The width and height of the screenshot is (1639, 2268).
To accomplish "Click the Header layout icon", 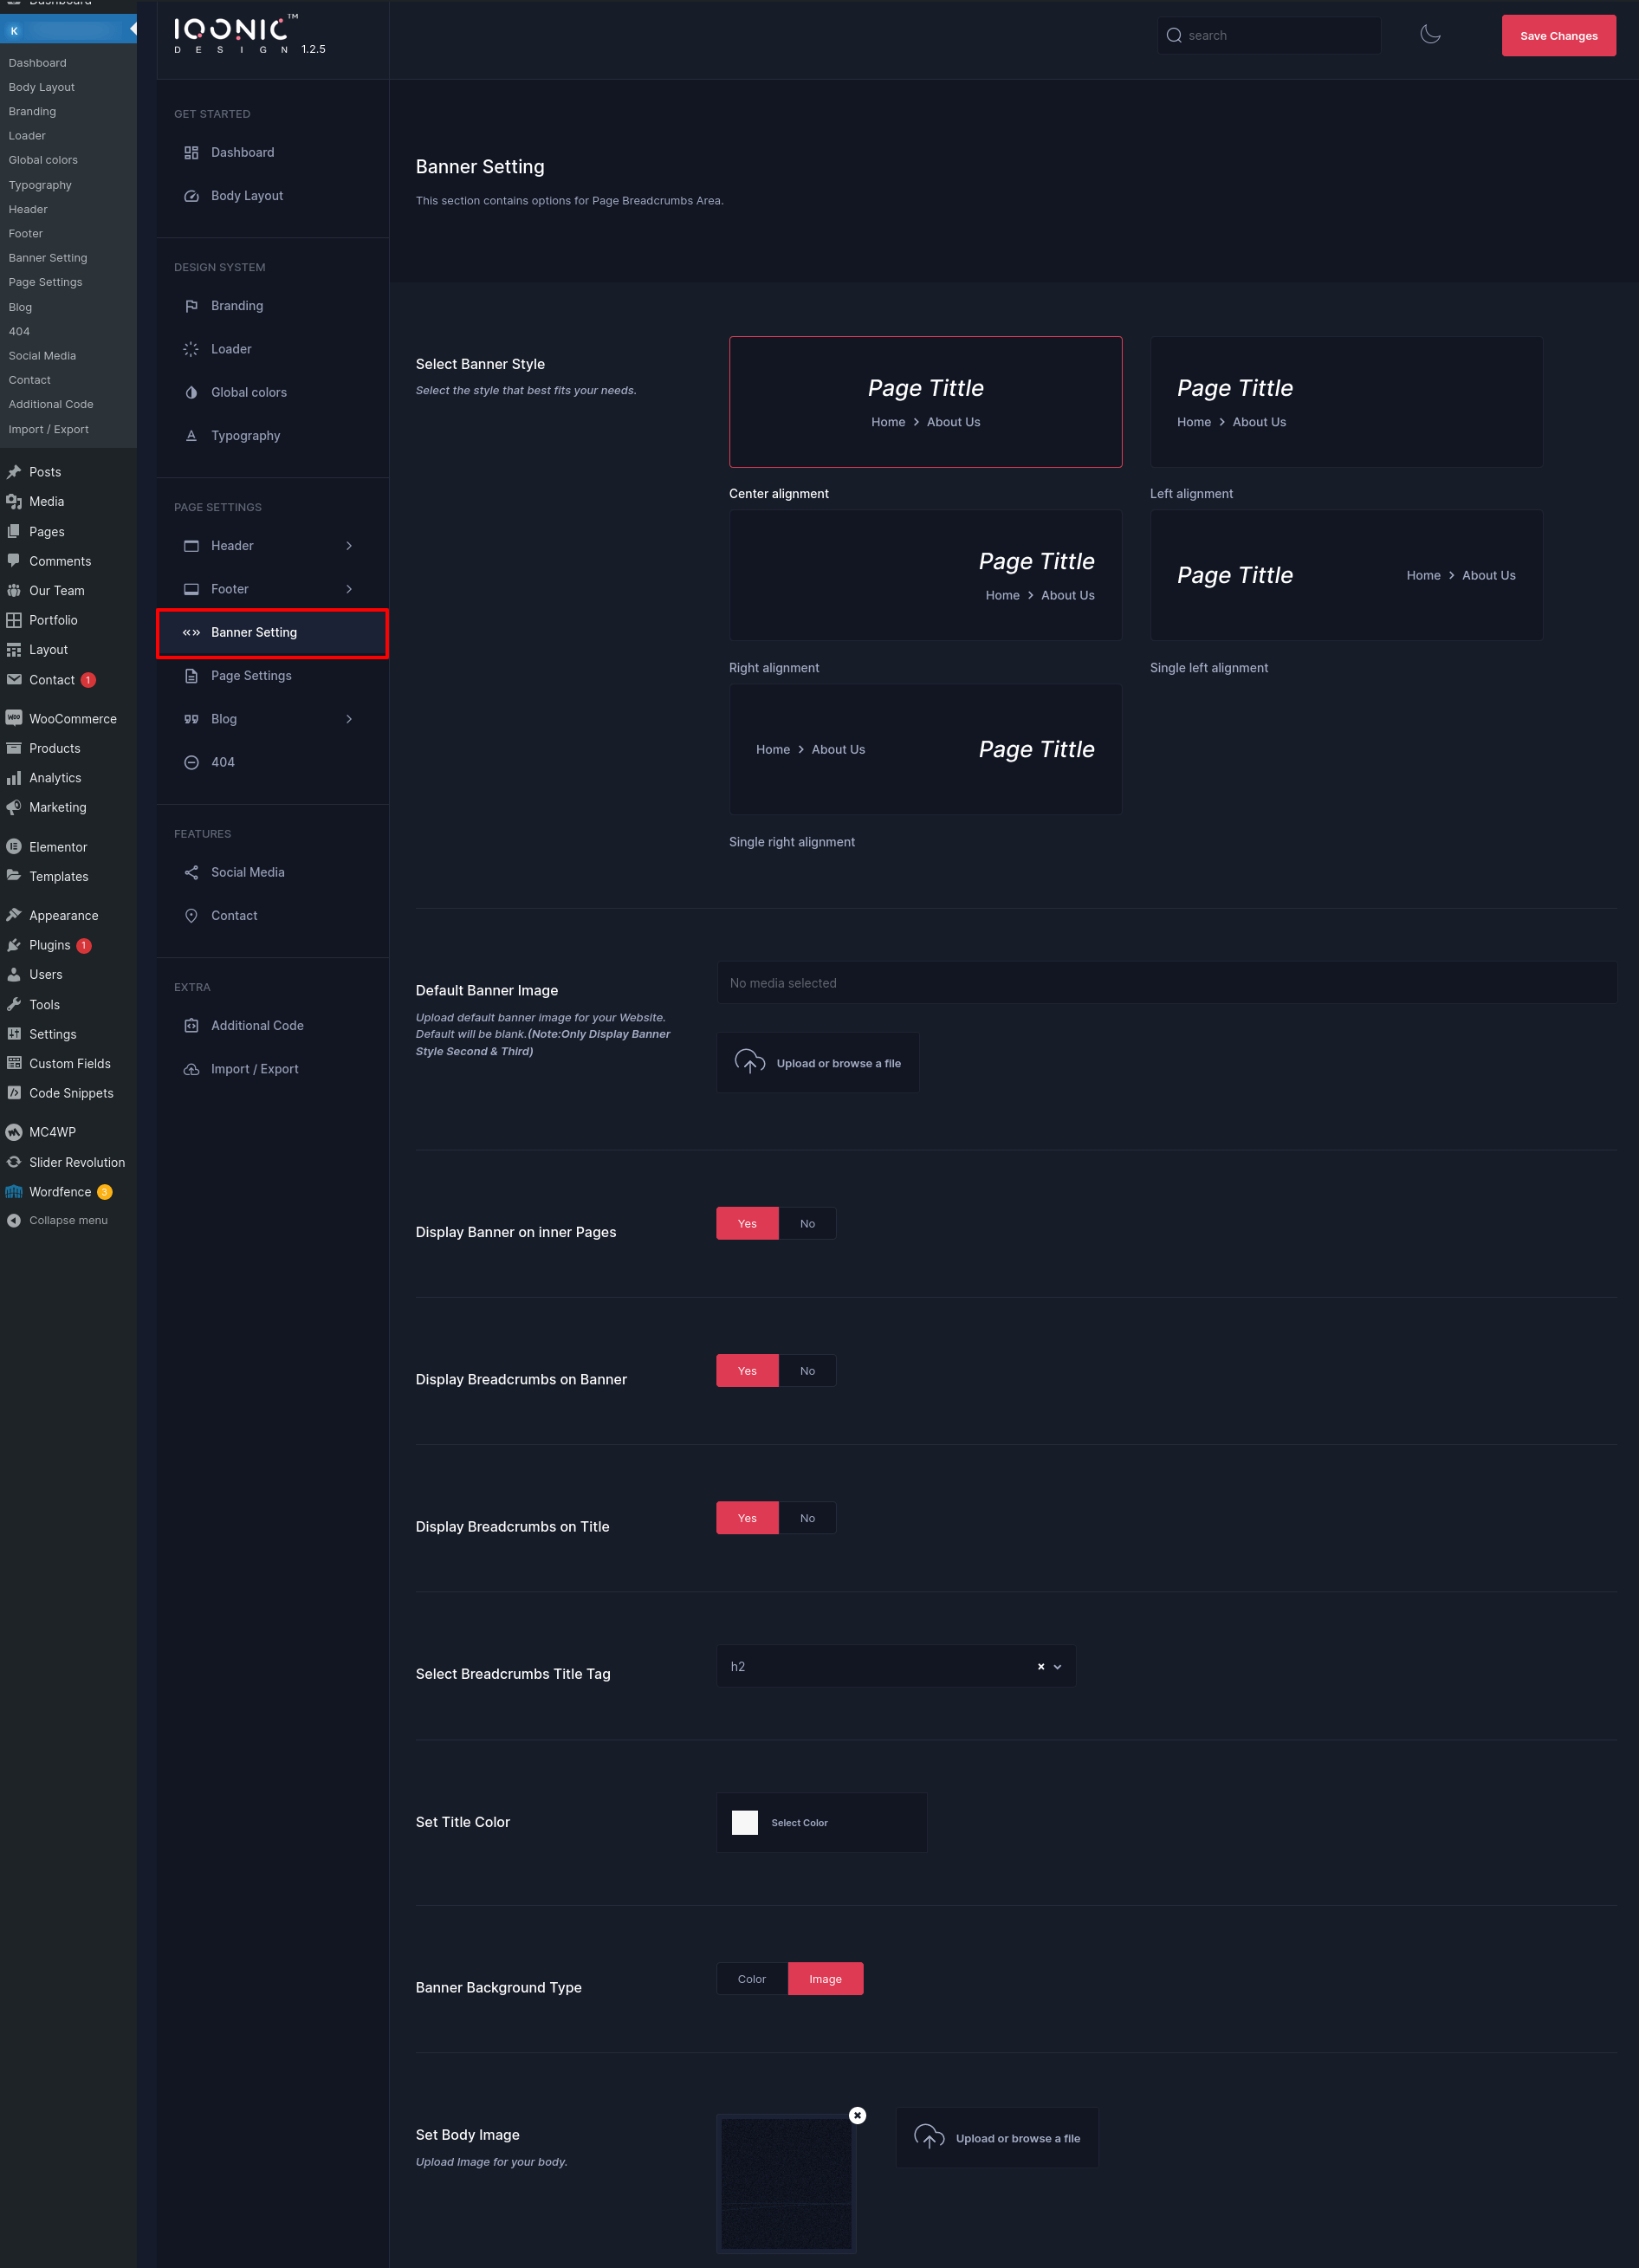I will tap(191, 546).
